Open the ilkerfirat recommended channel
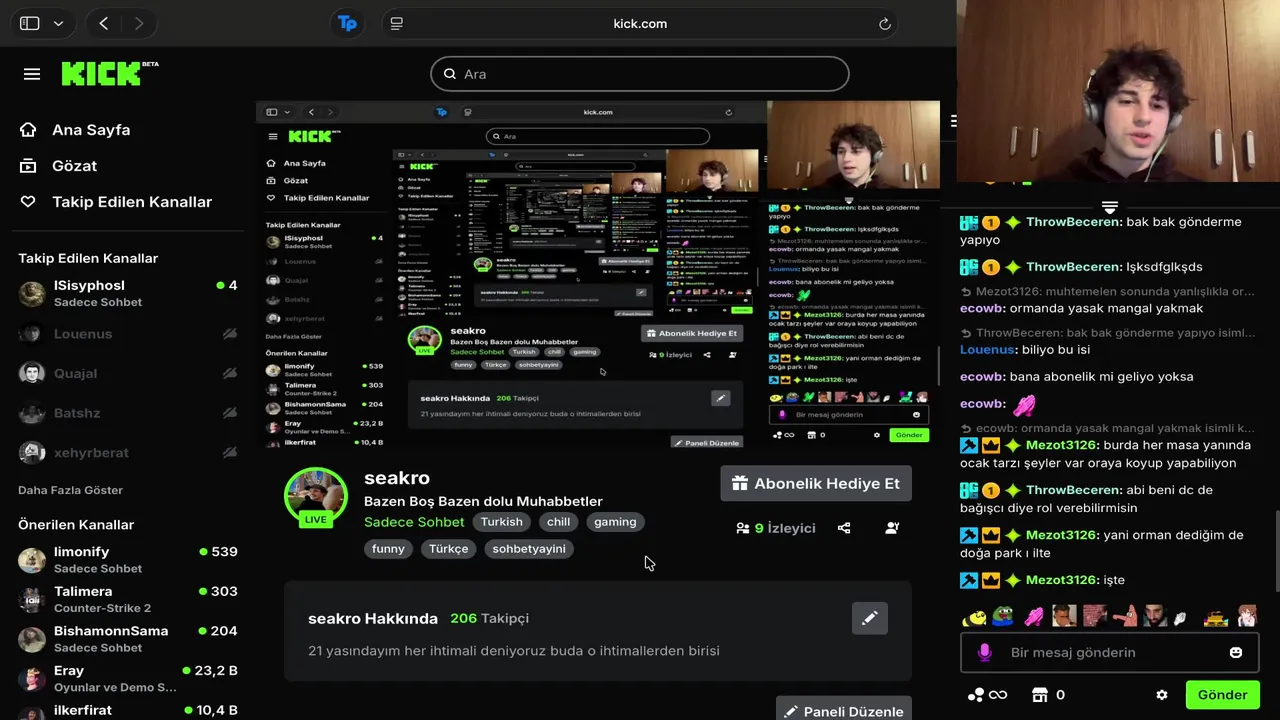Image resolution: width=1280 pixels, height=720 pixels. (x=128, y=710)
